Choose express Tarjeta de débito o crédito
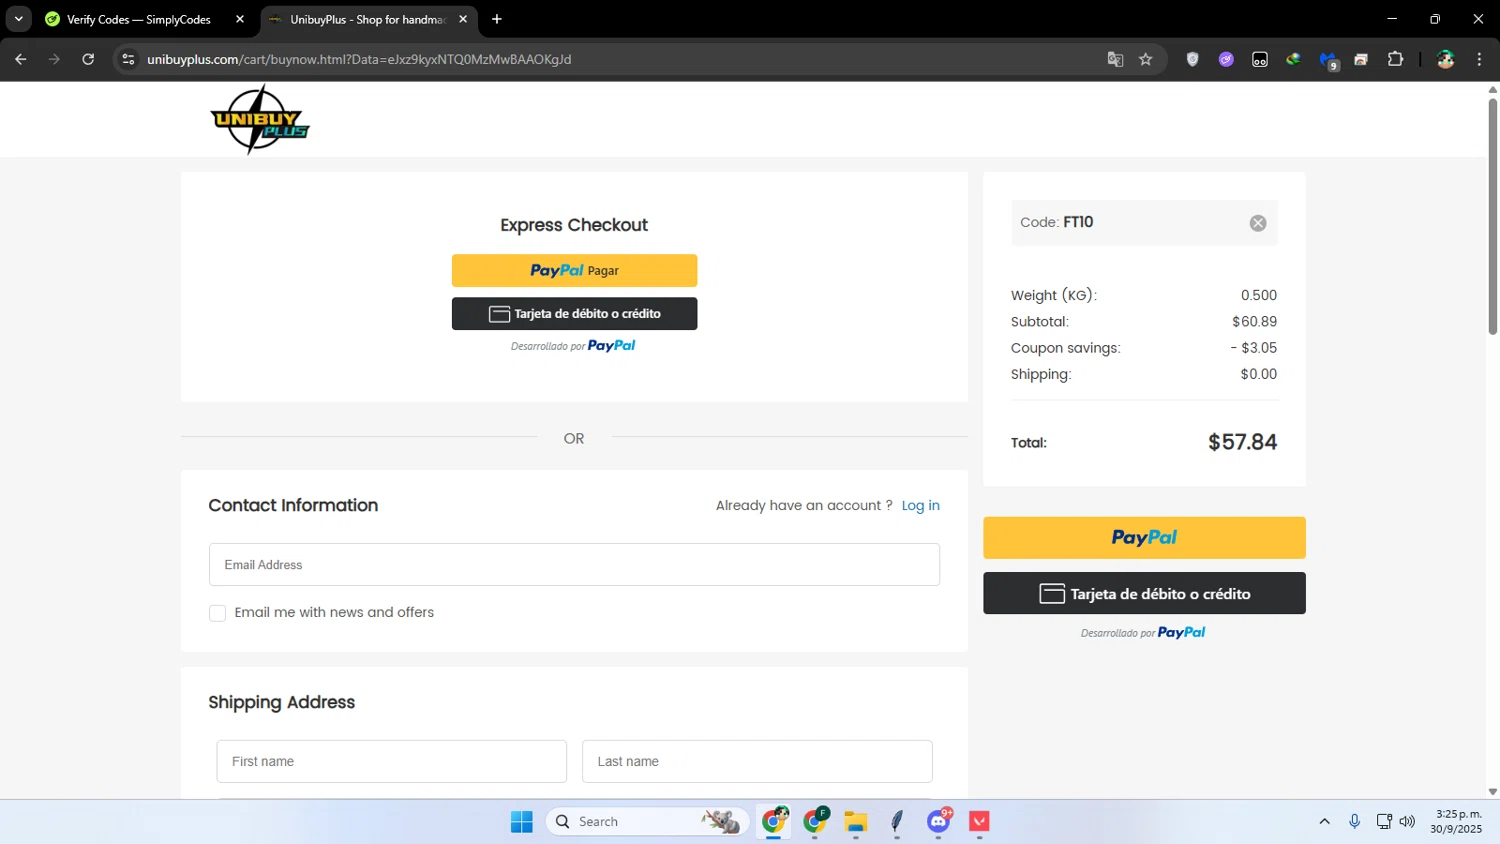 click(x=574, y=313)
